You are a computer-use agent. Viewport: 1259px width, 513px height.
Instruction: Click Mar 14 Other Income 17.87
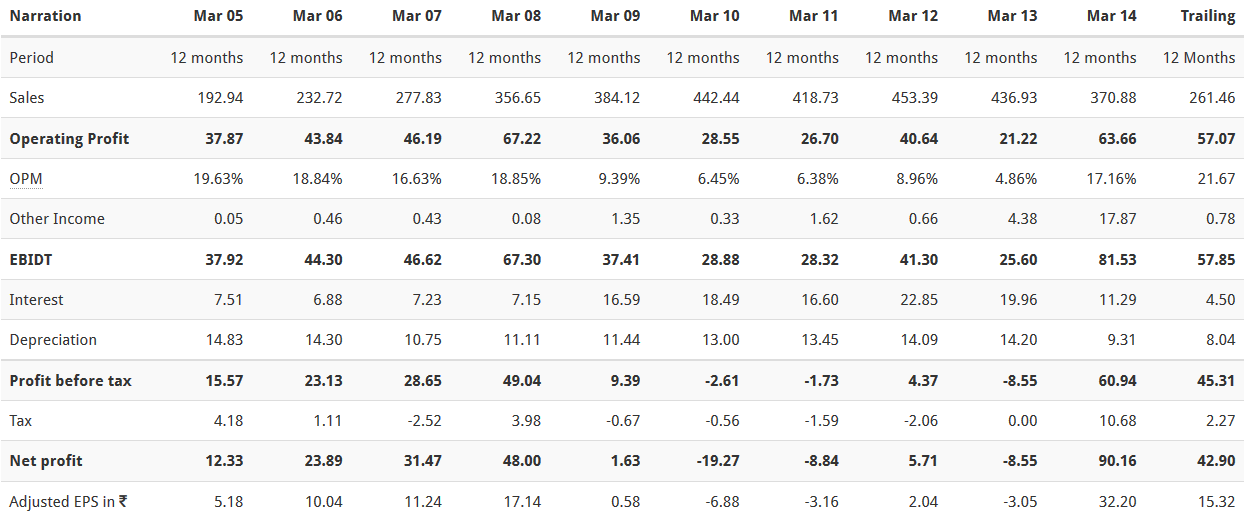(x=1117, y=219)
